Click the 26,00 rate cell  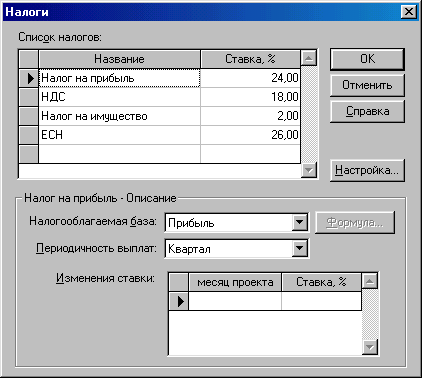(x=250, y=135)
